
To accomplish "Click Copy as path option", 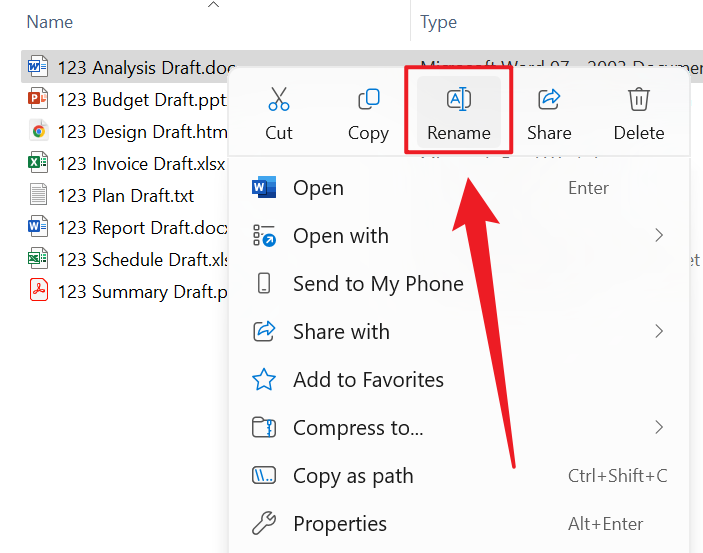I will (353, 476).
